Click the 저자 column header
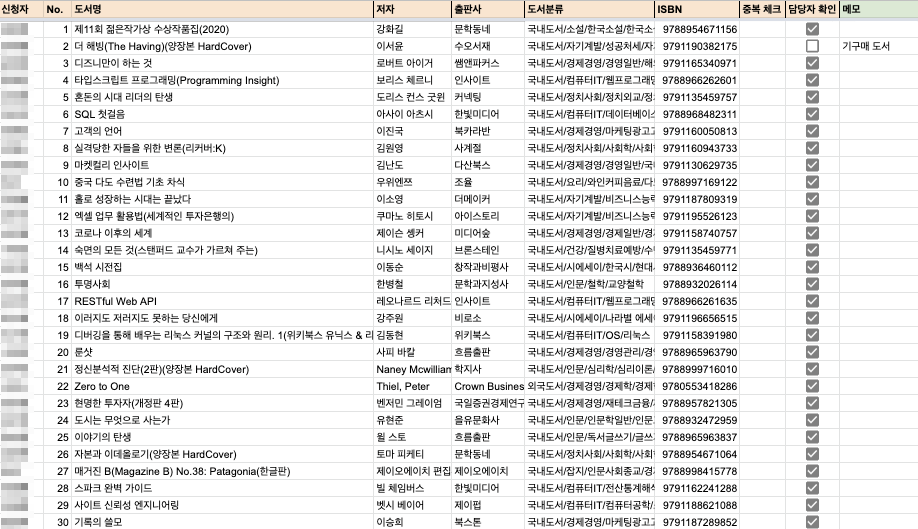This screenshot has width=918, height=529. coord(412,9)
